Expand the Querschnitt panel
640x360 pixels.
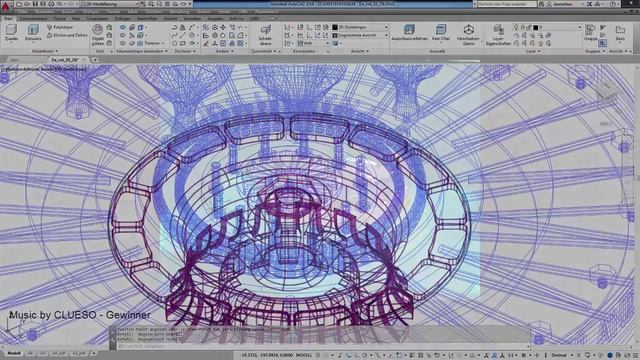pyautogui.click(x=264, y=51)
